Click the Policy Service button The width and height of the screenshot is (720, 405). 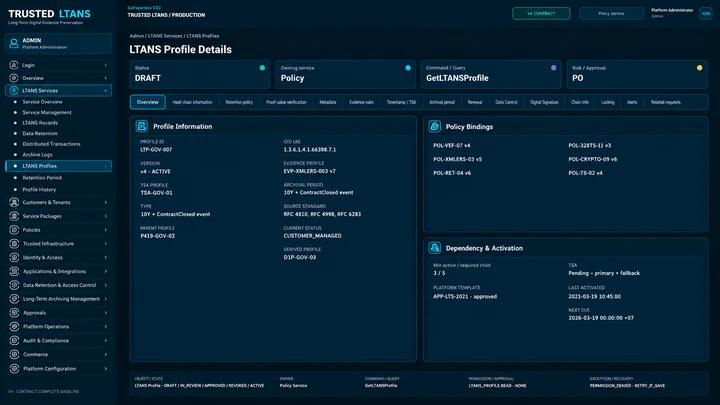point(611,13)
